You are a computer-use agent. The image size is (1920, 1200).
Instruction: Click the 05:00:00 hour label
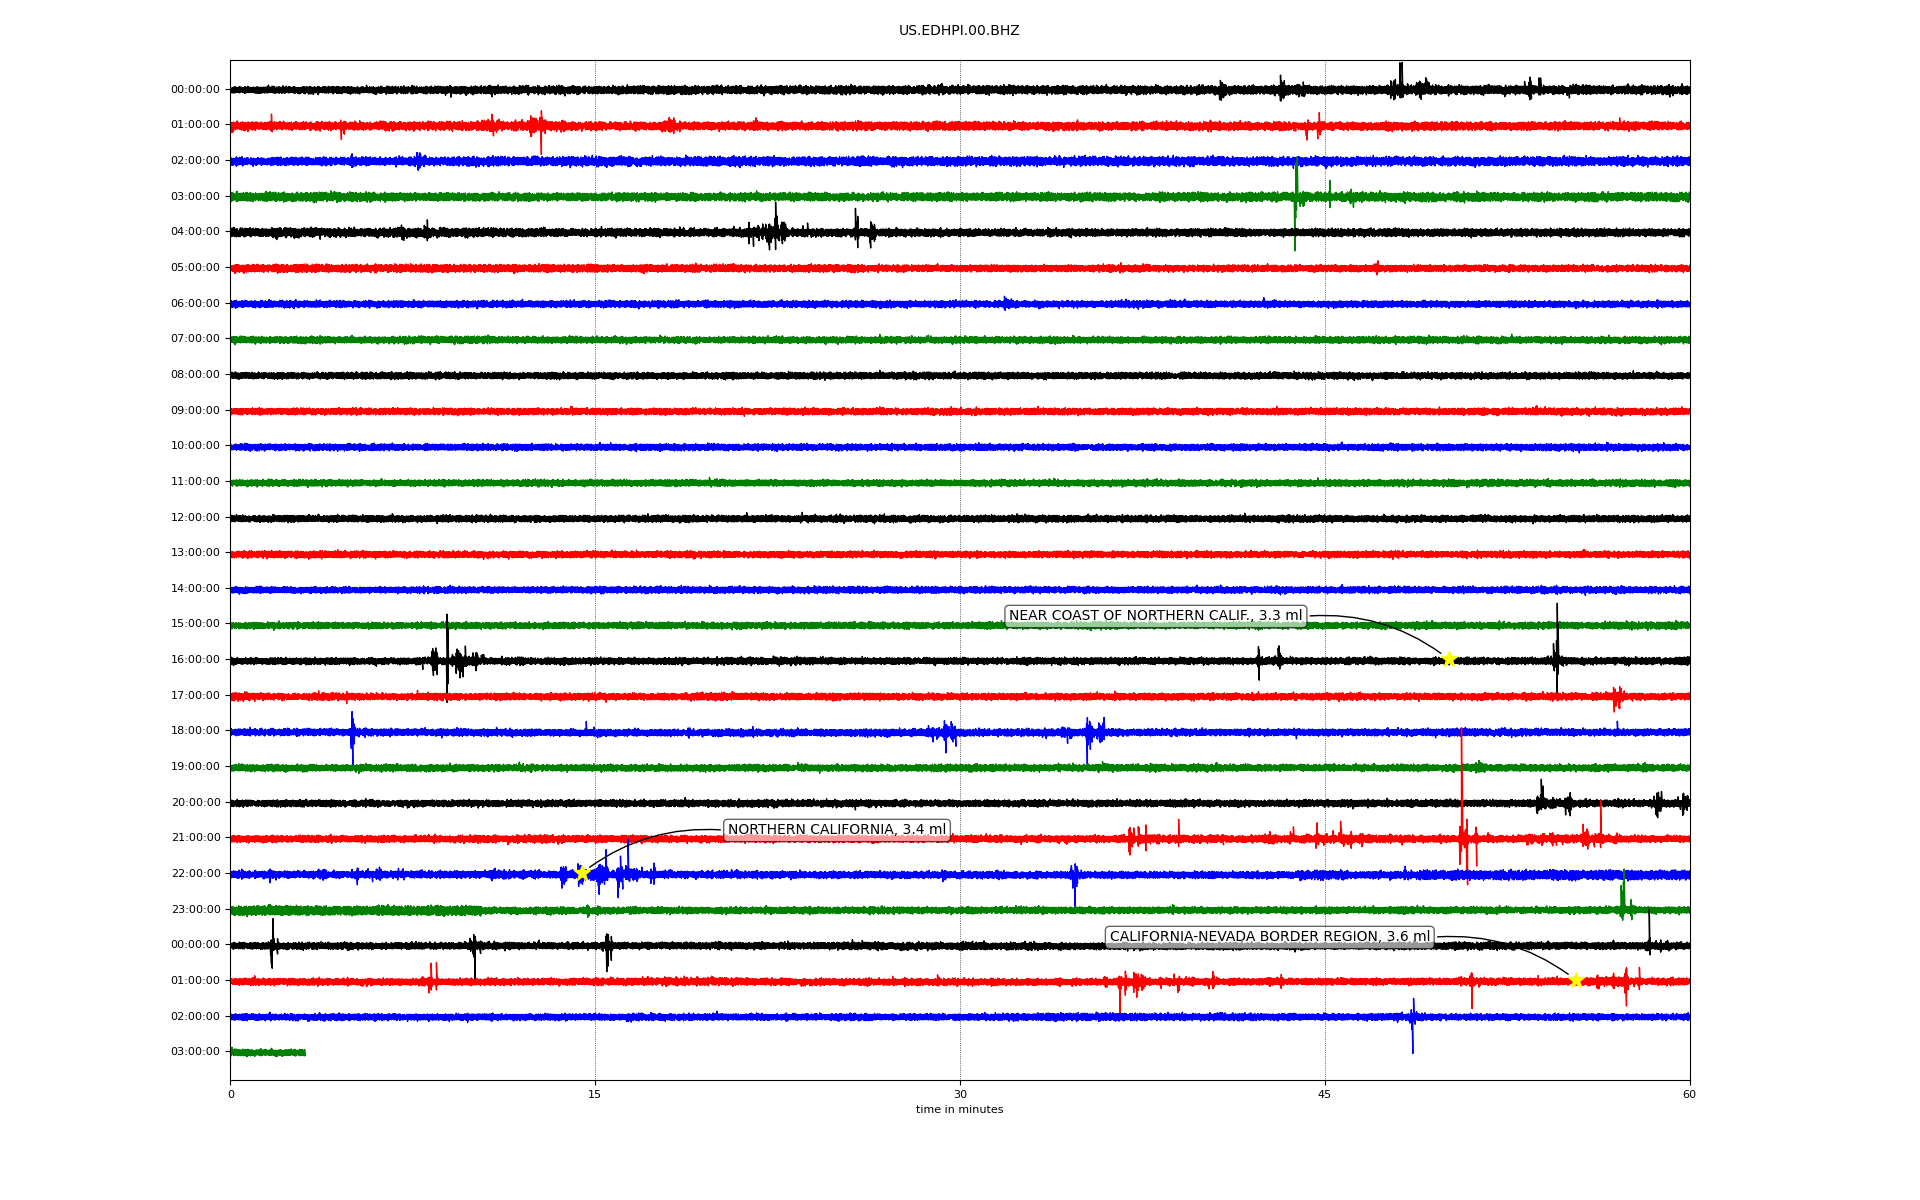point(195,268)
